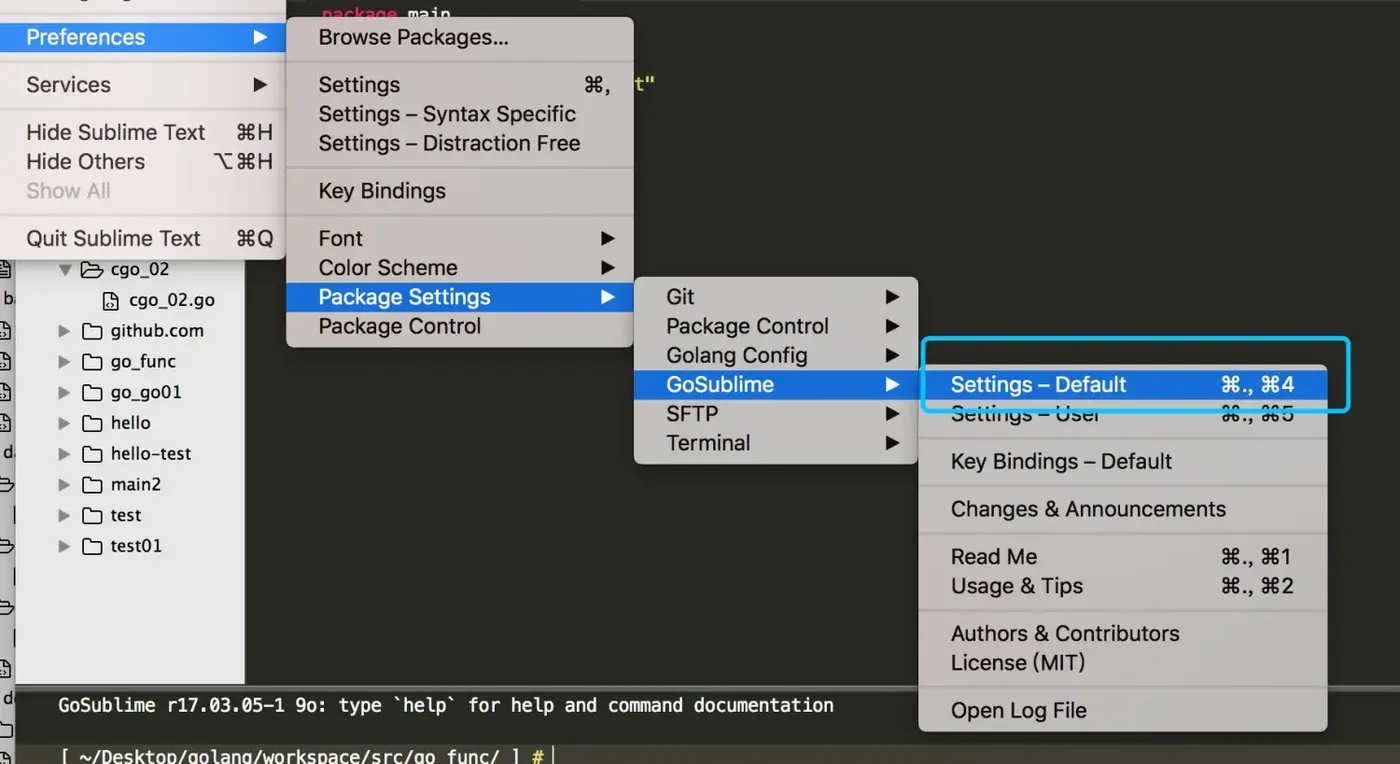Expand the test folder arrow
1400x764 pixels.
64,516
